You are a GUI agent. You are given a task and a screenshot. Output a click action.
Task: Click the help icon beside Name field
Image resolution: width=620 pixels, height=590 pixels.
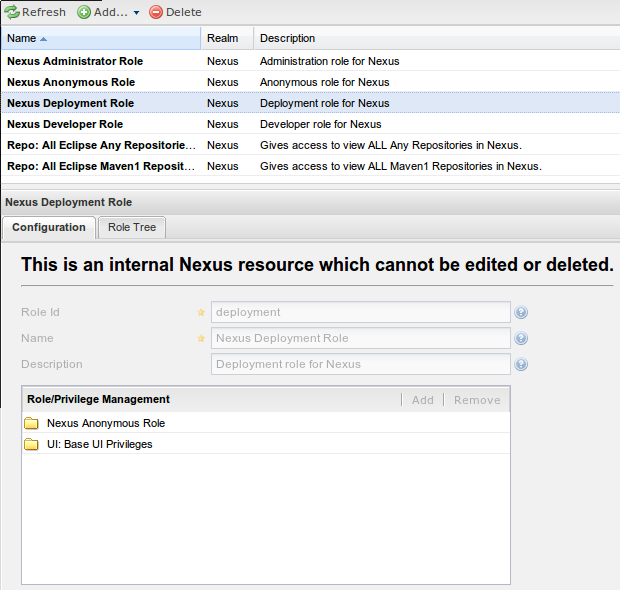point(521,338)
